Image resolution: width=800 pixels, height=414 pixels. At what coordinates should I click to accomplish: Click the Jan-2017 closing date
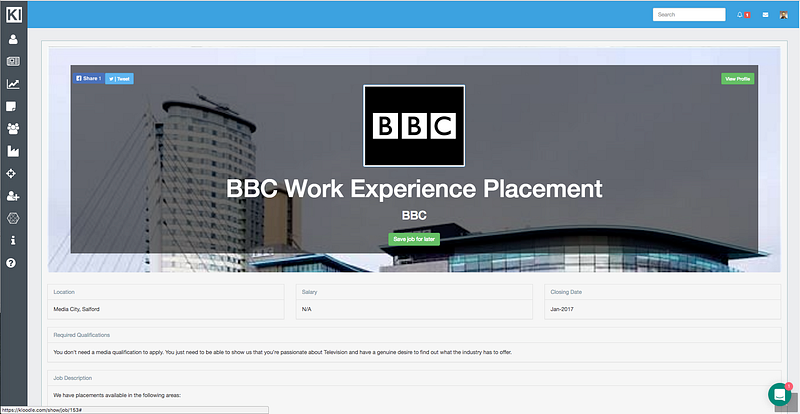(x=561, y=309)
